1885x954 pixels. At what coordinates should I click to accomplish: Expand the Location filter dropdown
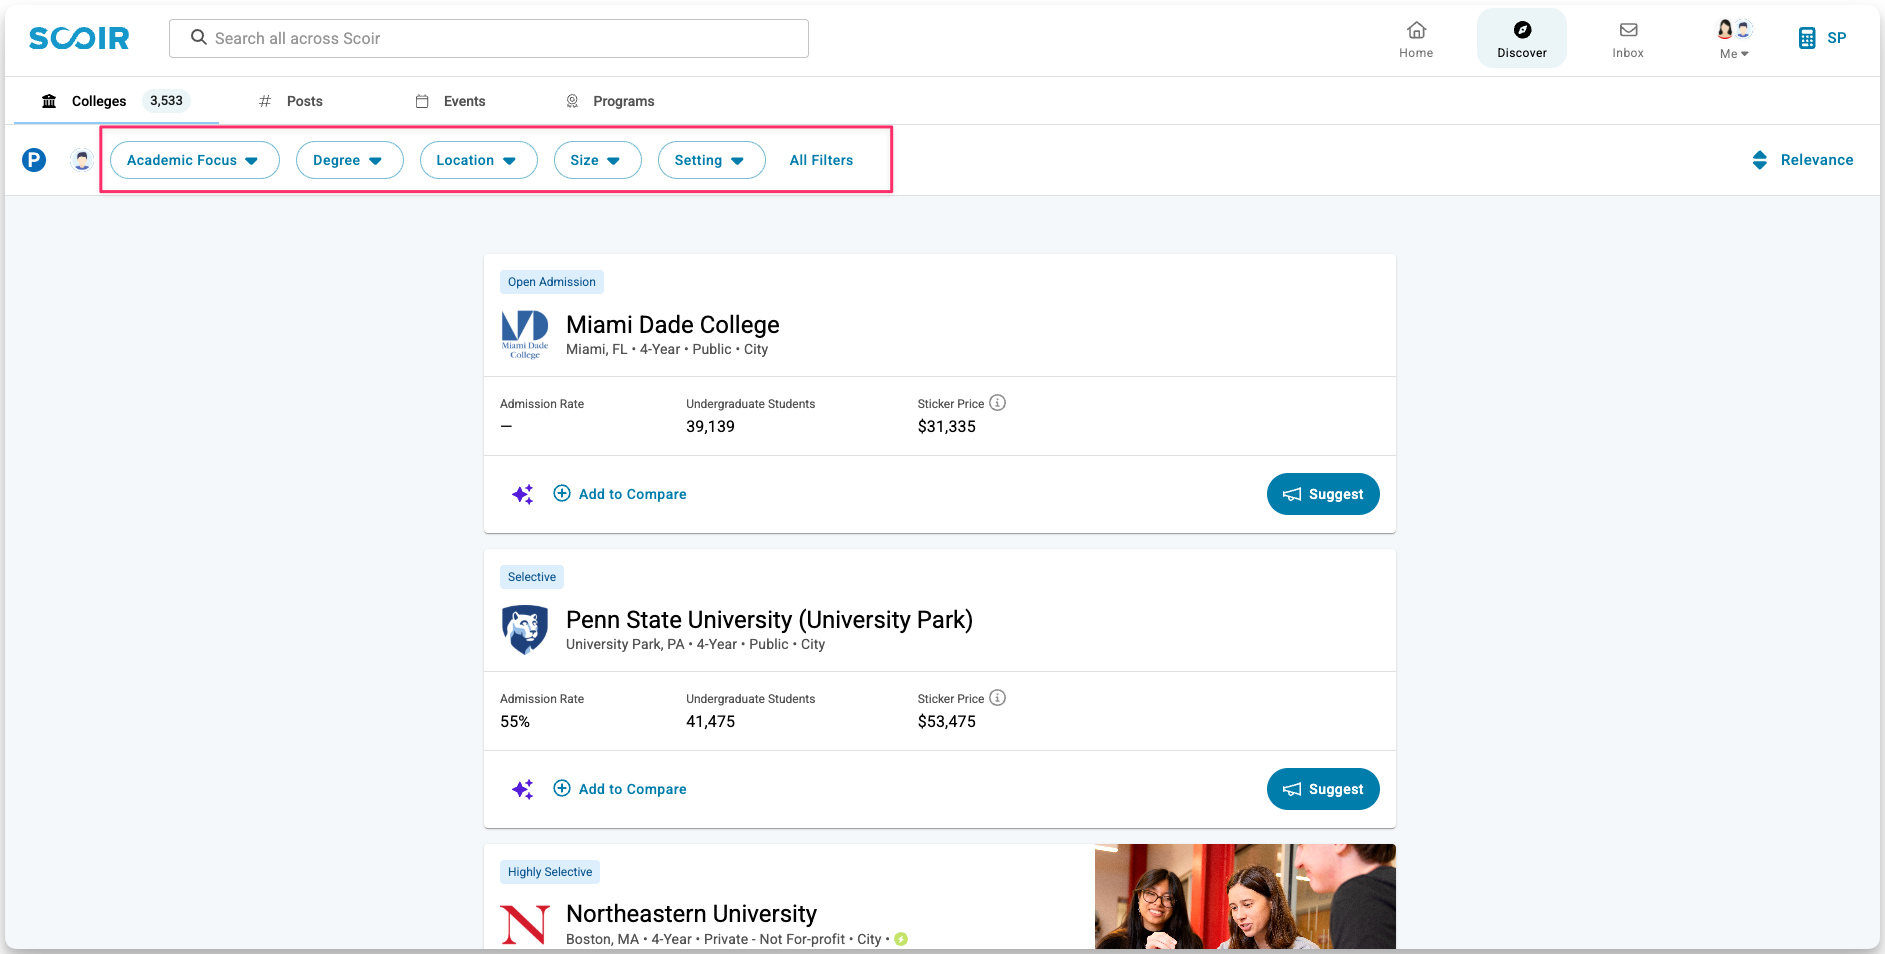coord(478,160)
